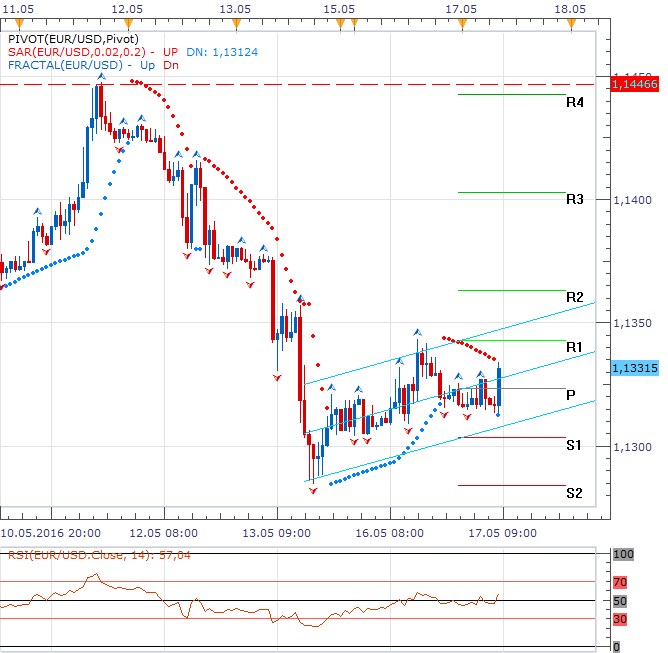Click the R4 pivot level label

click(575, 102)
